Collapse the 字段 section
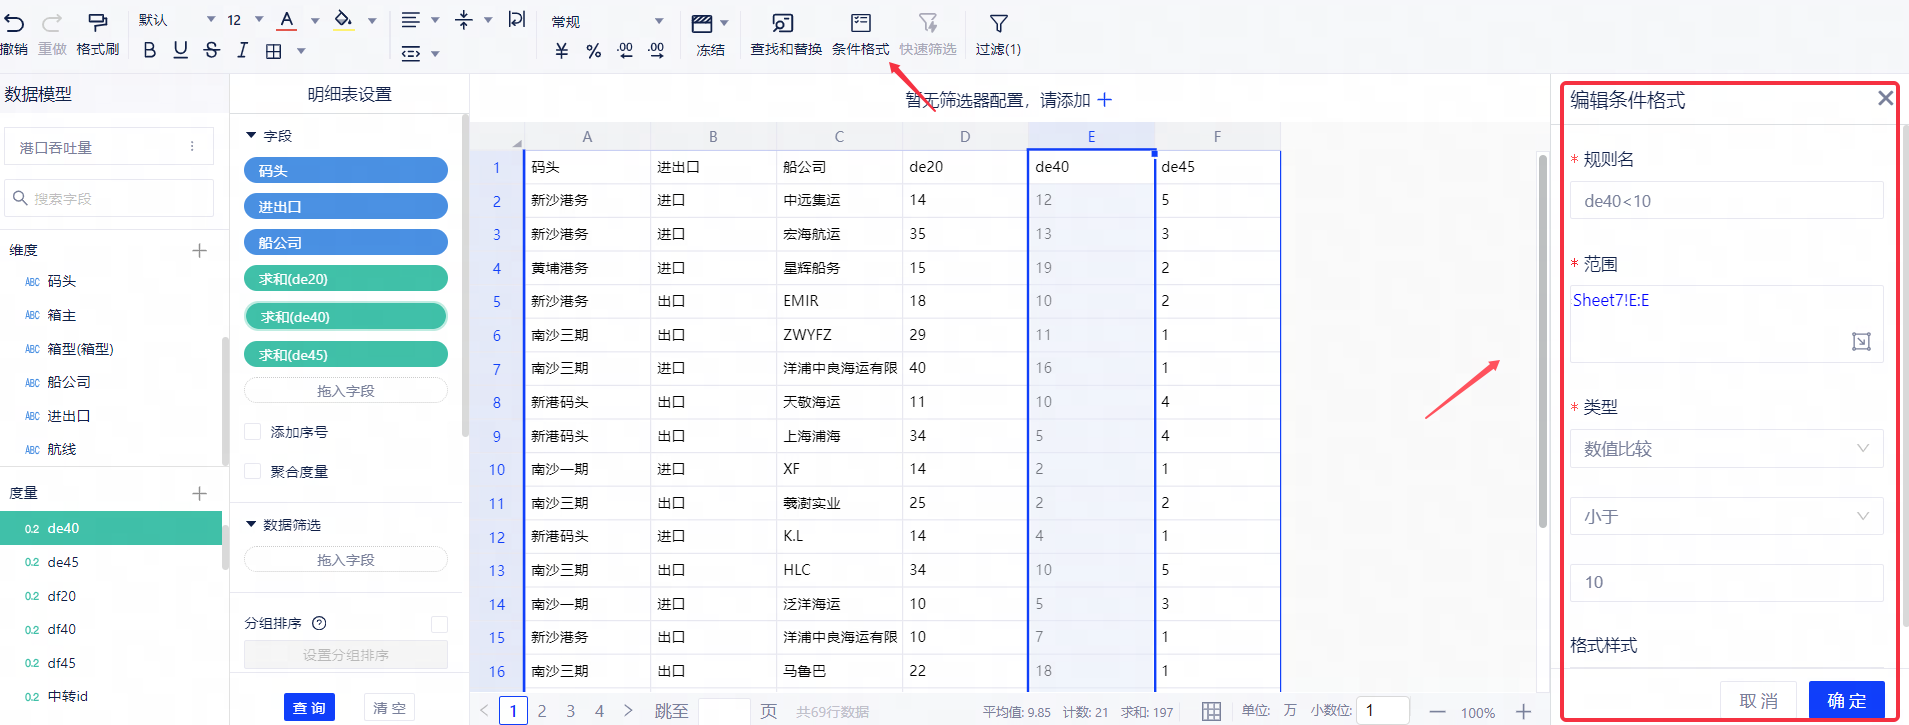Screen dimensions: 1909x725 point(252,135)
